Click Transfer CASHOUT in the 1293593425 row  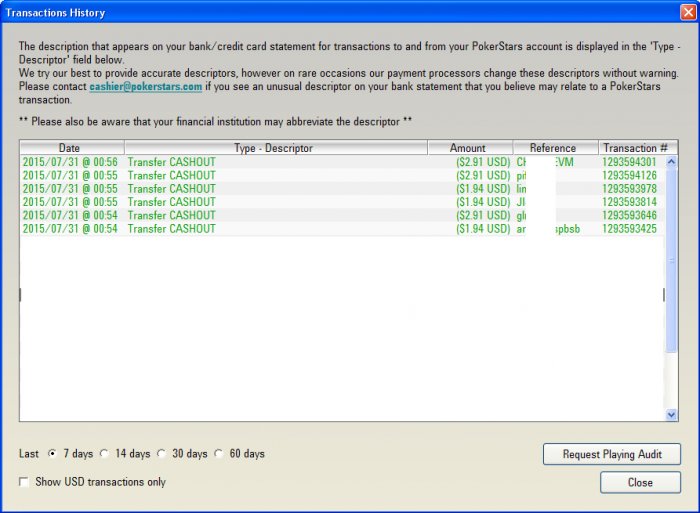171,229
